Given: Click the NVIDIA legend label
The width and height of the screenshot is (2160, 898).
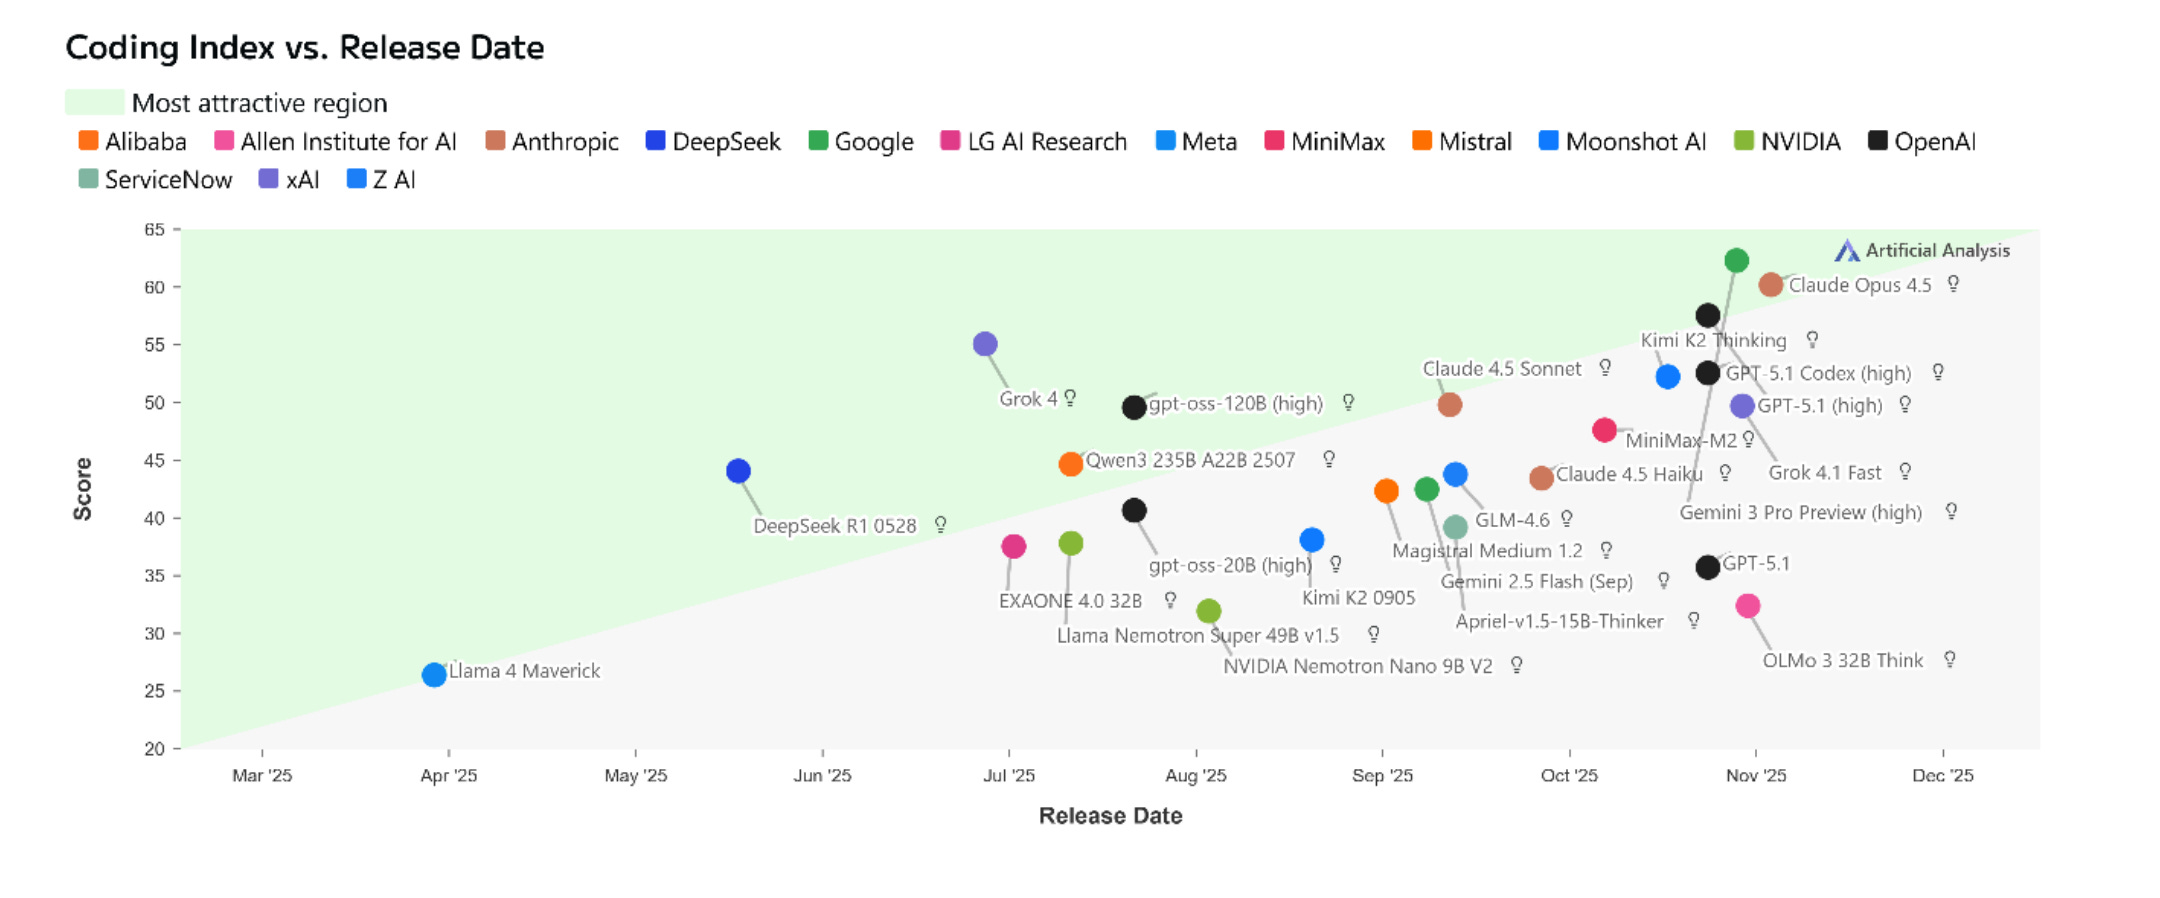Looking at the screenshot, I should pos(1801,142).
